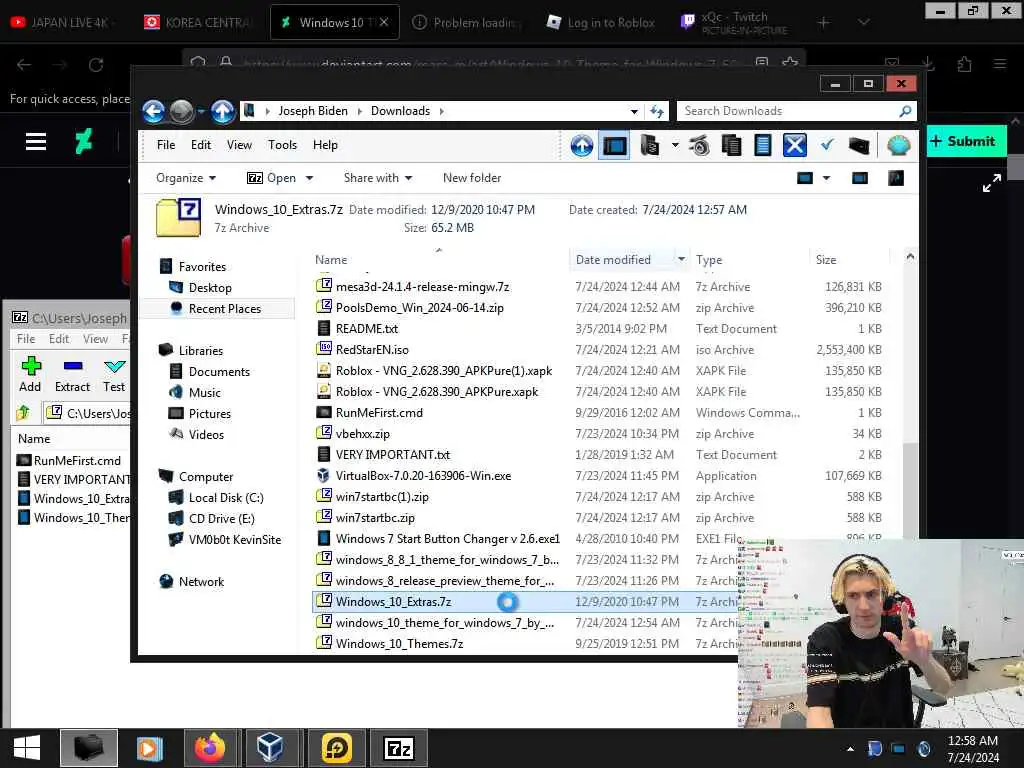This screenshot has height=768, width=1024.
Task: Select CD Drive (E:) in the navigation pane
Action: tap(221, 519)
